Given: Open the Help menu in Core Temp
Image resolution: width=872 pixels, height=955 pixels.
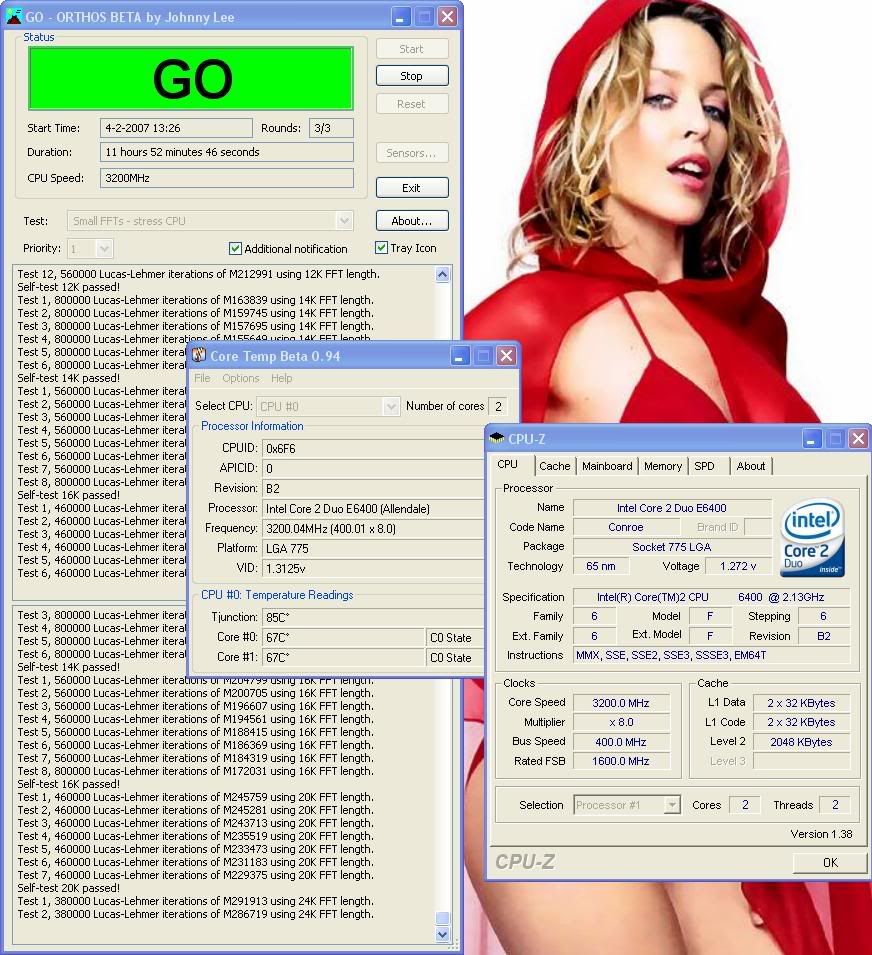Looking at the screenshot, I should (x=281, y=378).
